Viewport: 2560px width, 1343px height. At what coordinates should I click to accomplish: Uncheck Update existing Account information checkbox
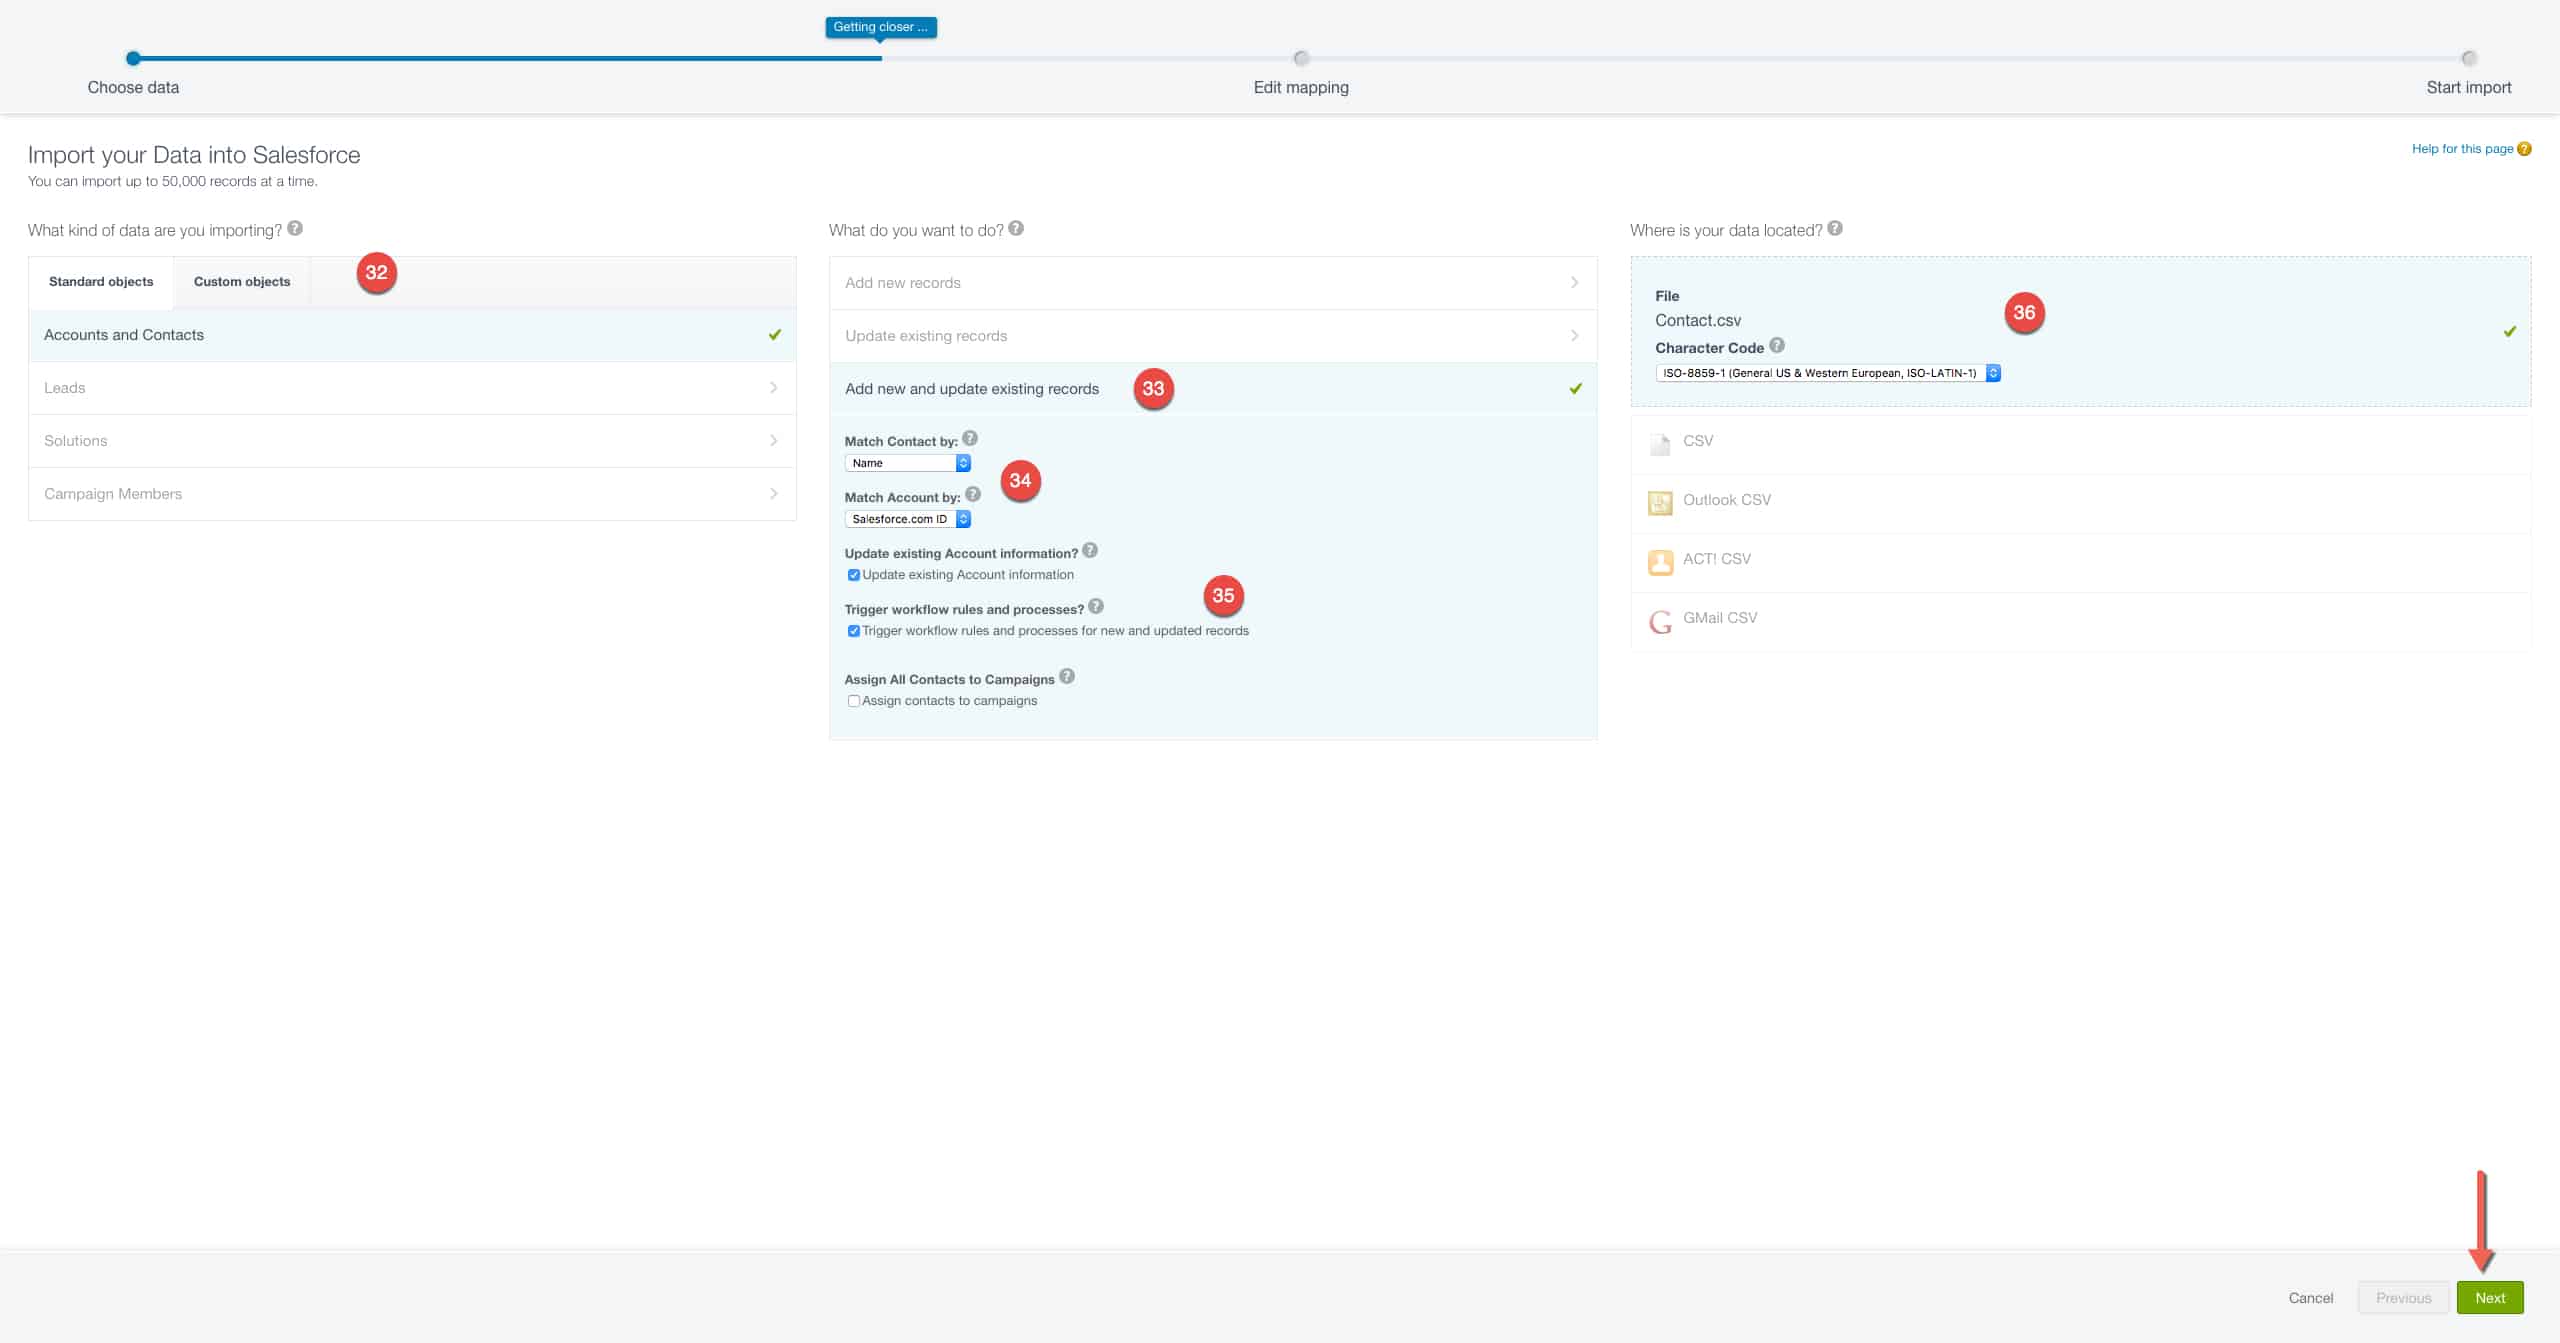click(x=854, y=575)
